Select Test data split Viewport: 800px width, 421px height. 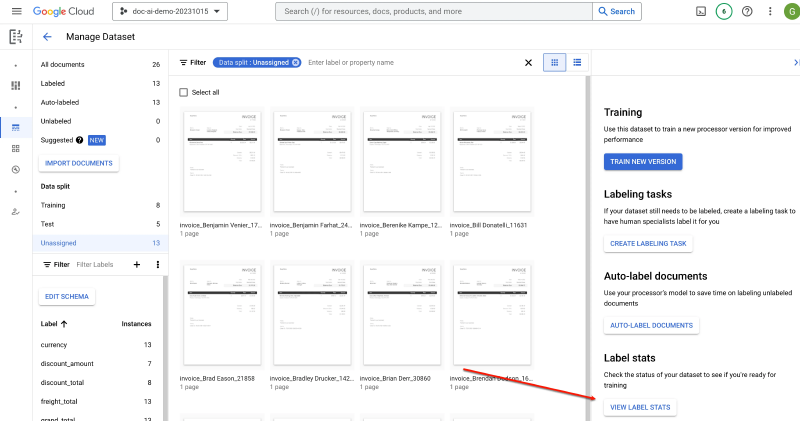click(100, 224)
